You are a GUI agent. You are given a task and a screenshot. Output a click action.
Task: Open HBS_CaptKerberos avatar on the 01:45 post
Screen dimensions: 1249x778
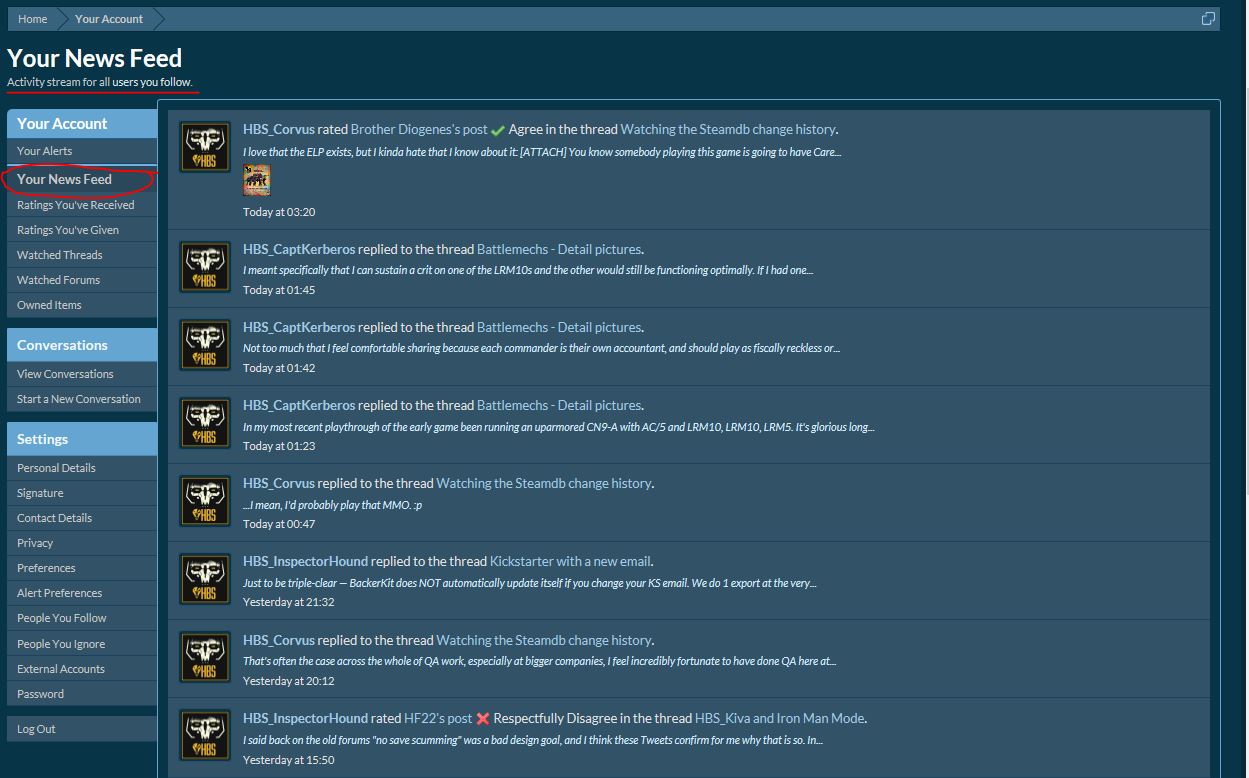click(x=205, y=266)
